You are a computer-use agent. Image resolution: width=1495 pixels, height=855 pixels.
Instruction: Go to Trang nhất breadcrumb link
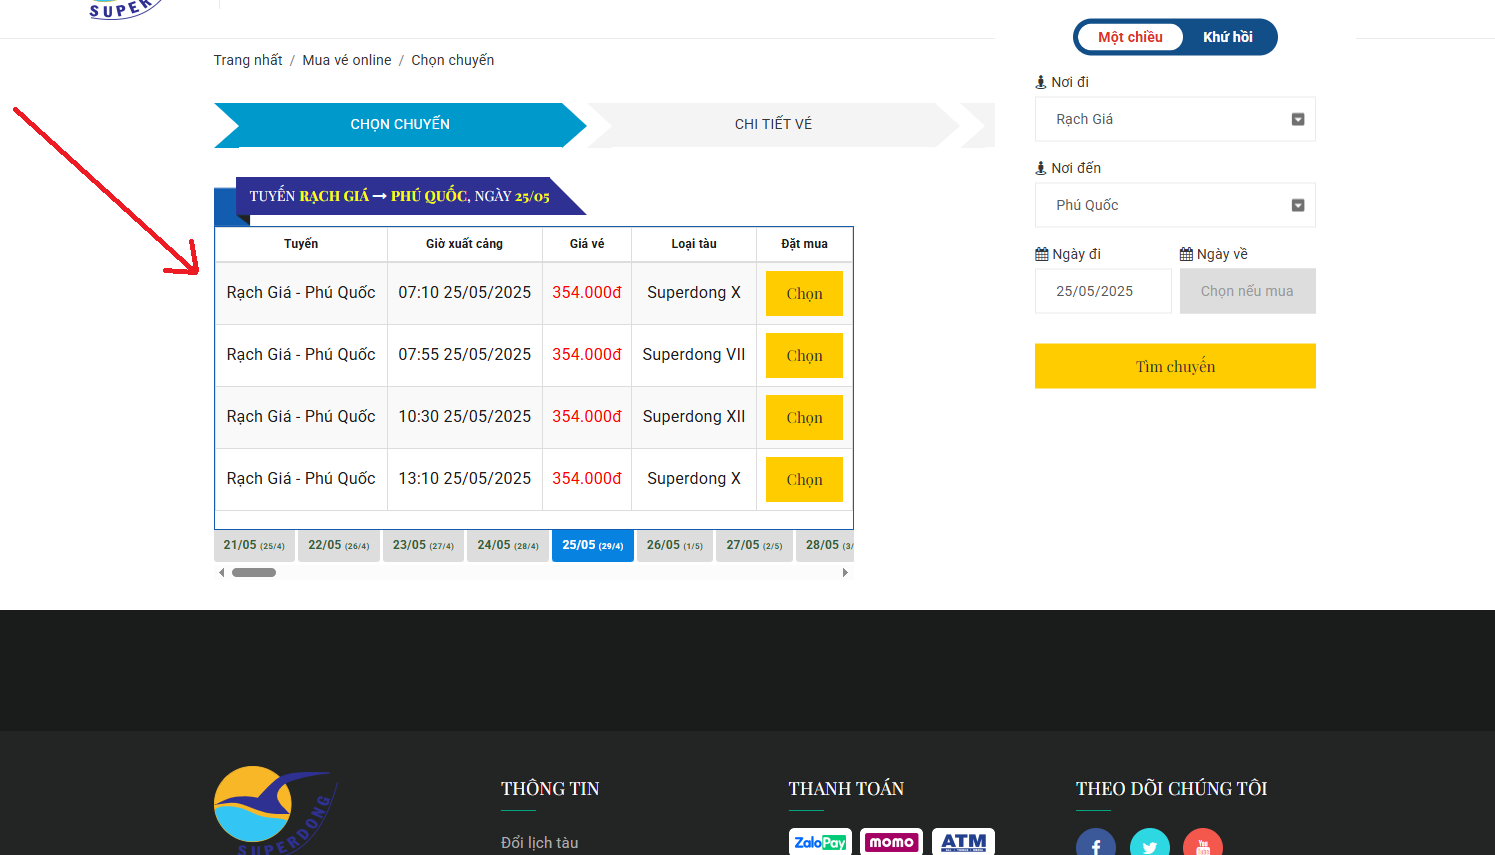[248, 60]
